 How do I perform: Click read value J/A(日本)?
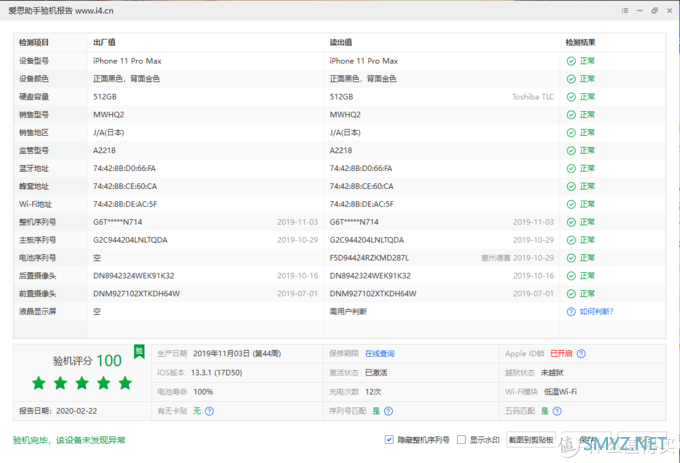345,133
